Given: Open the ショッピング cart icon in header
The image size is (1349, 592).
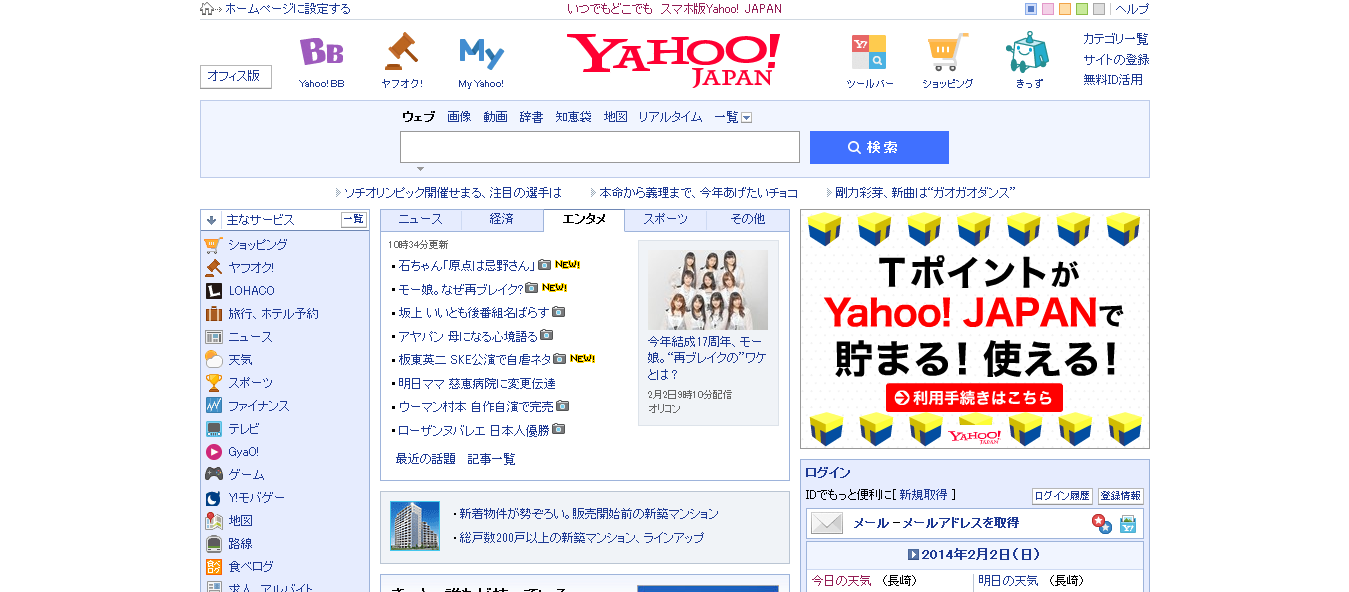Looking at the screenshot, I should click(x=947, y=52).
